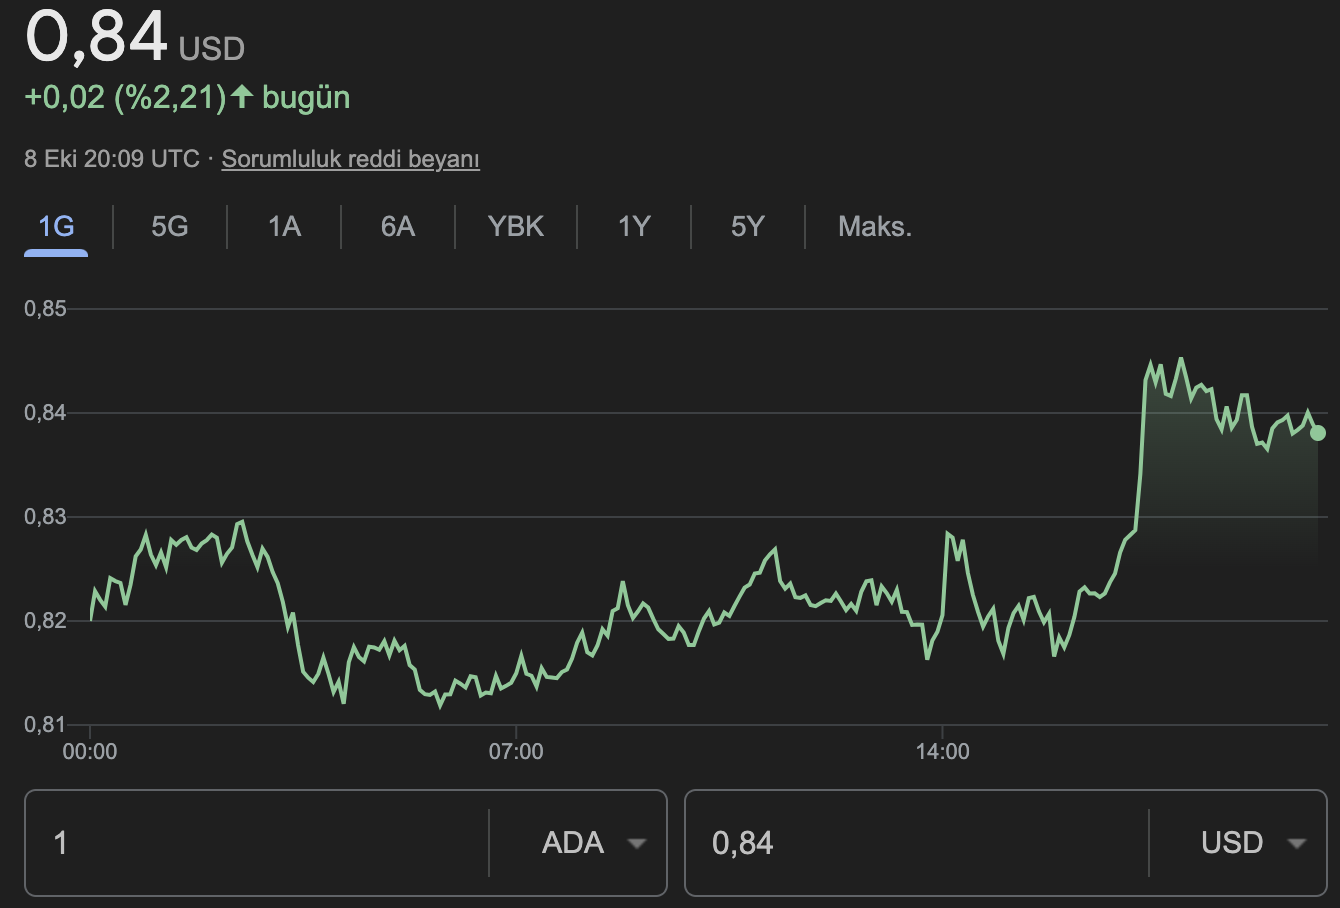1340x908 pixels.
Task: Select the YBK range tab
Action: click(x=516, y=227)
